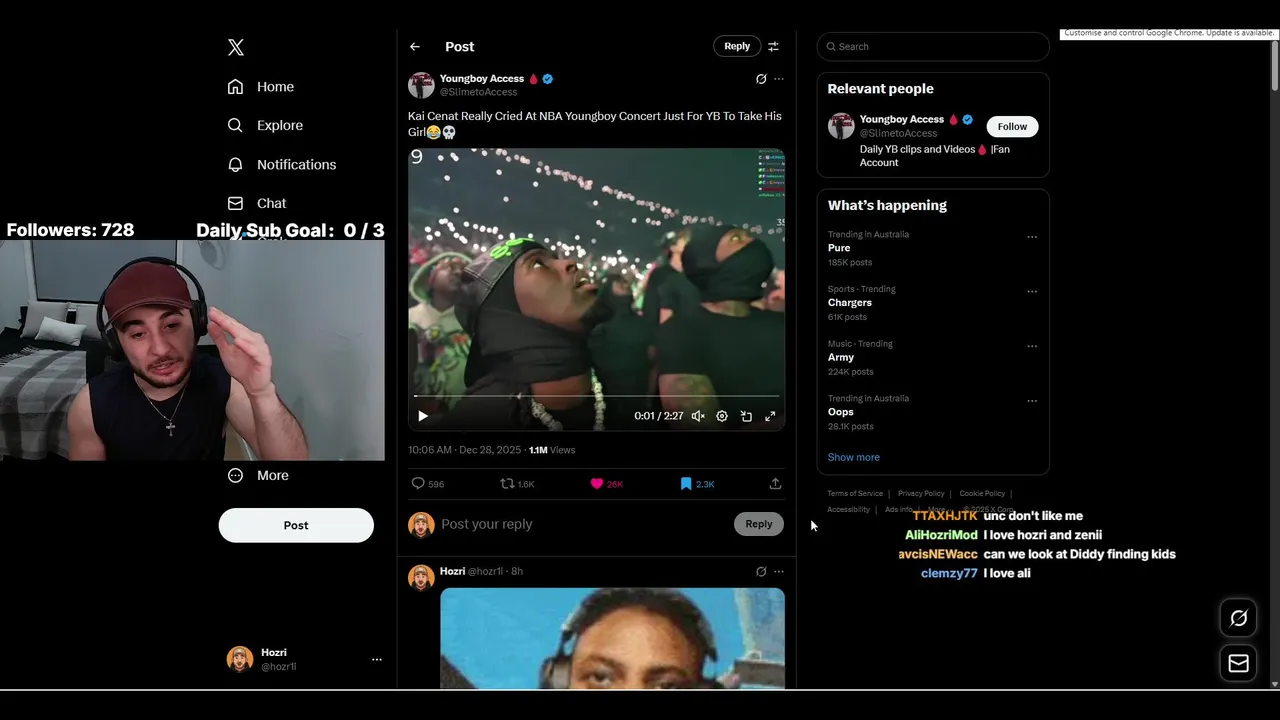Click the Reply button in post header

(737, 46)
